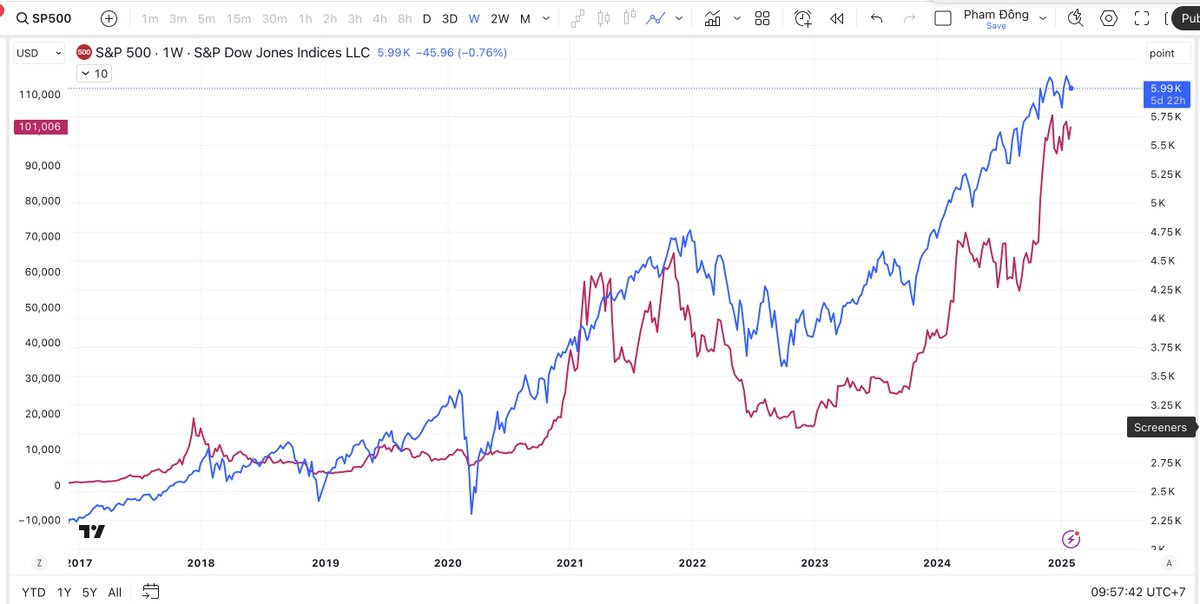Click the purple lightning bolt icon
Screen dimensions: 1200x604
pyautogui.click(x=1071, y=538)
